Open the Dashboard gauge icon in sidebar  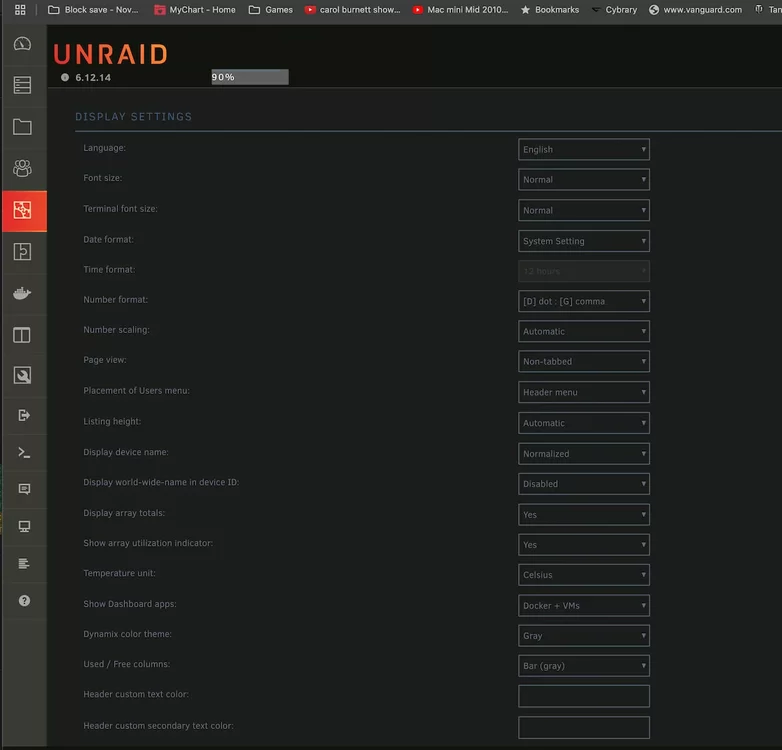click(x=22, y=44)
